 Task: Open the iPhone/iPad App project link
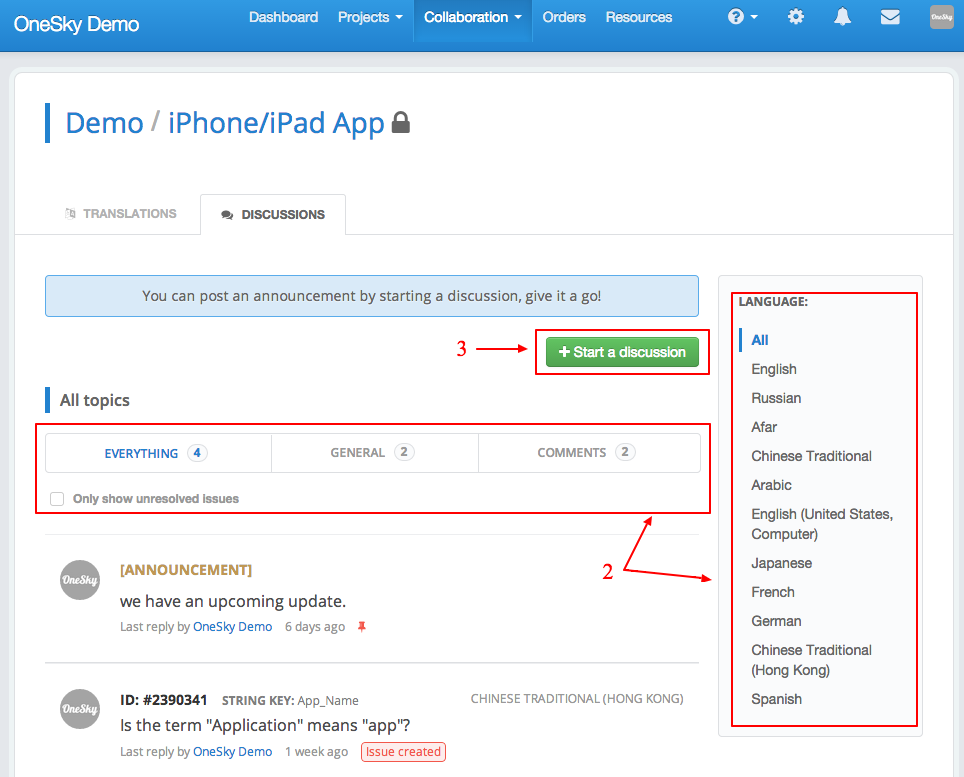coord(276,123)
